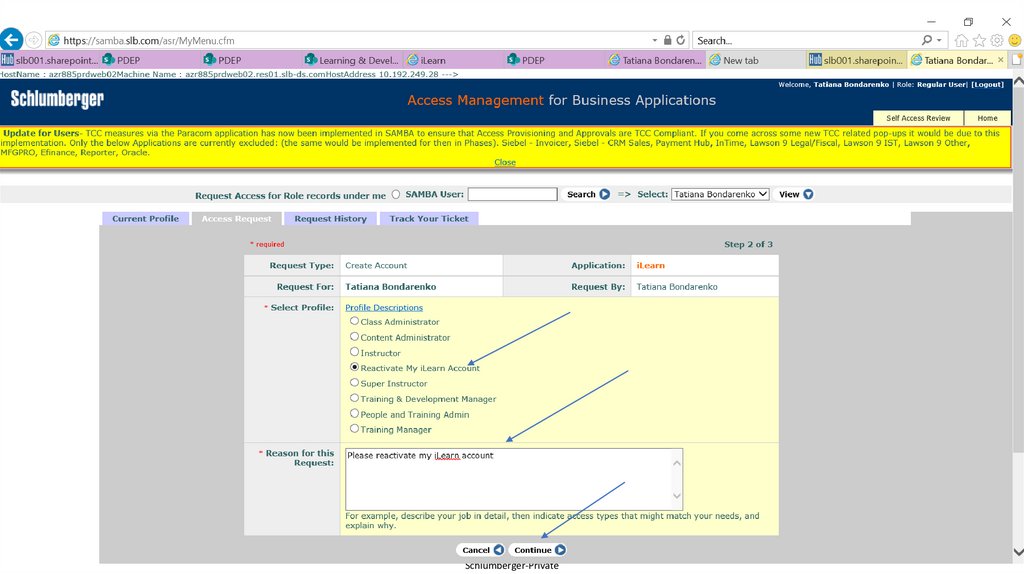This screenshot has height=574, width=1024.
Task: Open favorites star icon
Action: pos(979,40)
